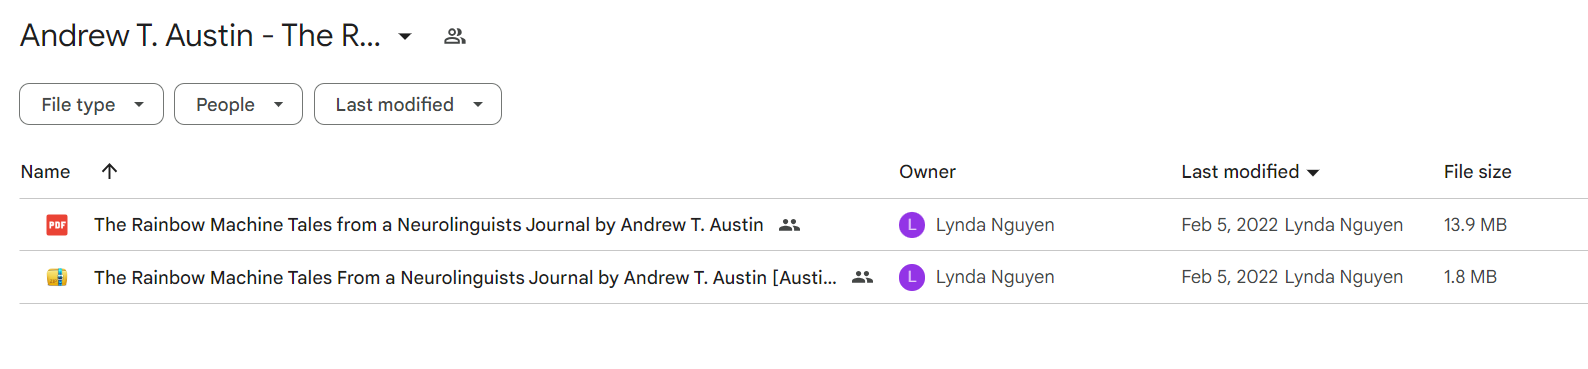
Task: Open the People filter dropdown
Action: pos(238,104)
